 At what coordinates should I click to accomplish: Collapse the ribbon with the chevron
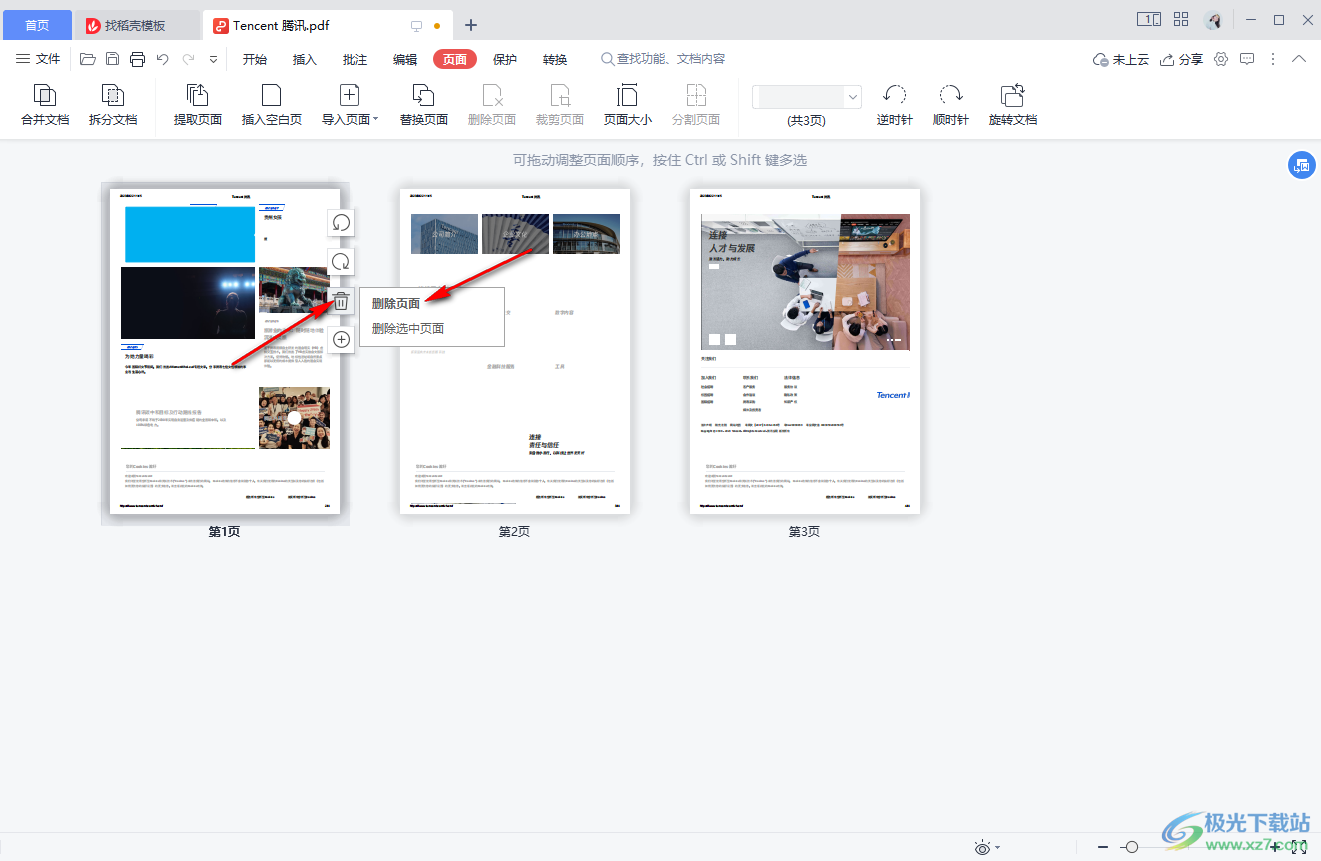1299,59
